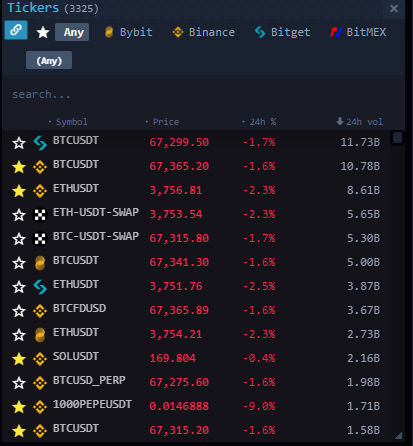Filter tickers by BitMEX exchange
The width and height of the screenshot is (413, 446).
(x=358, y=32)
